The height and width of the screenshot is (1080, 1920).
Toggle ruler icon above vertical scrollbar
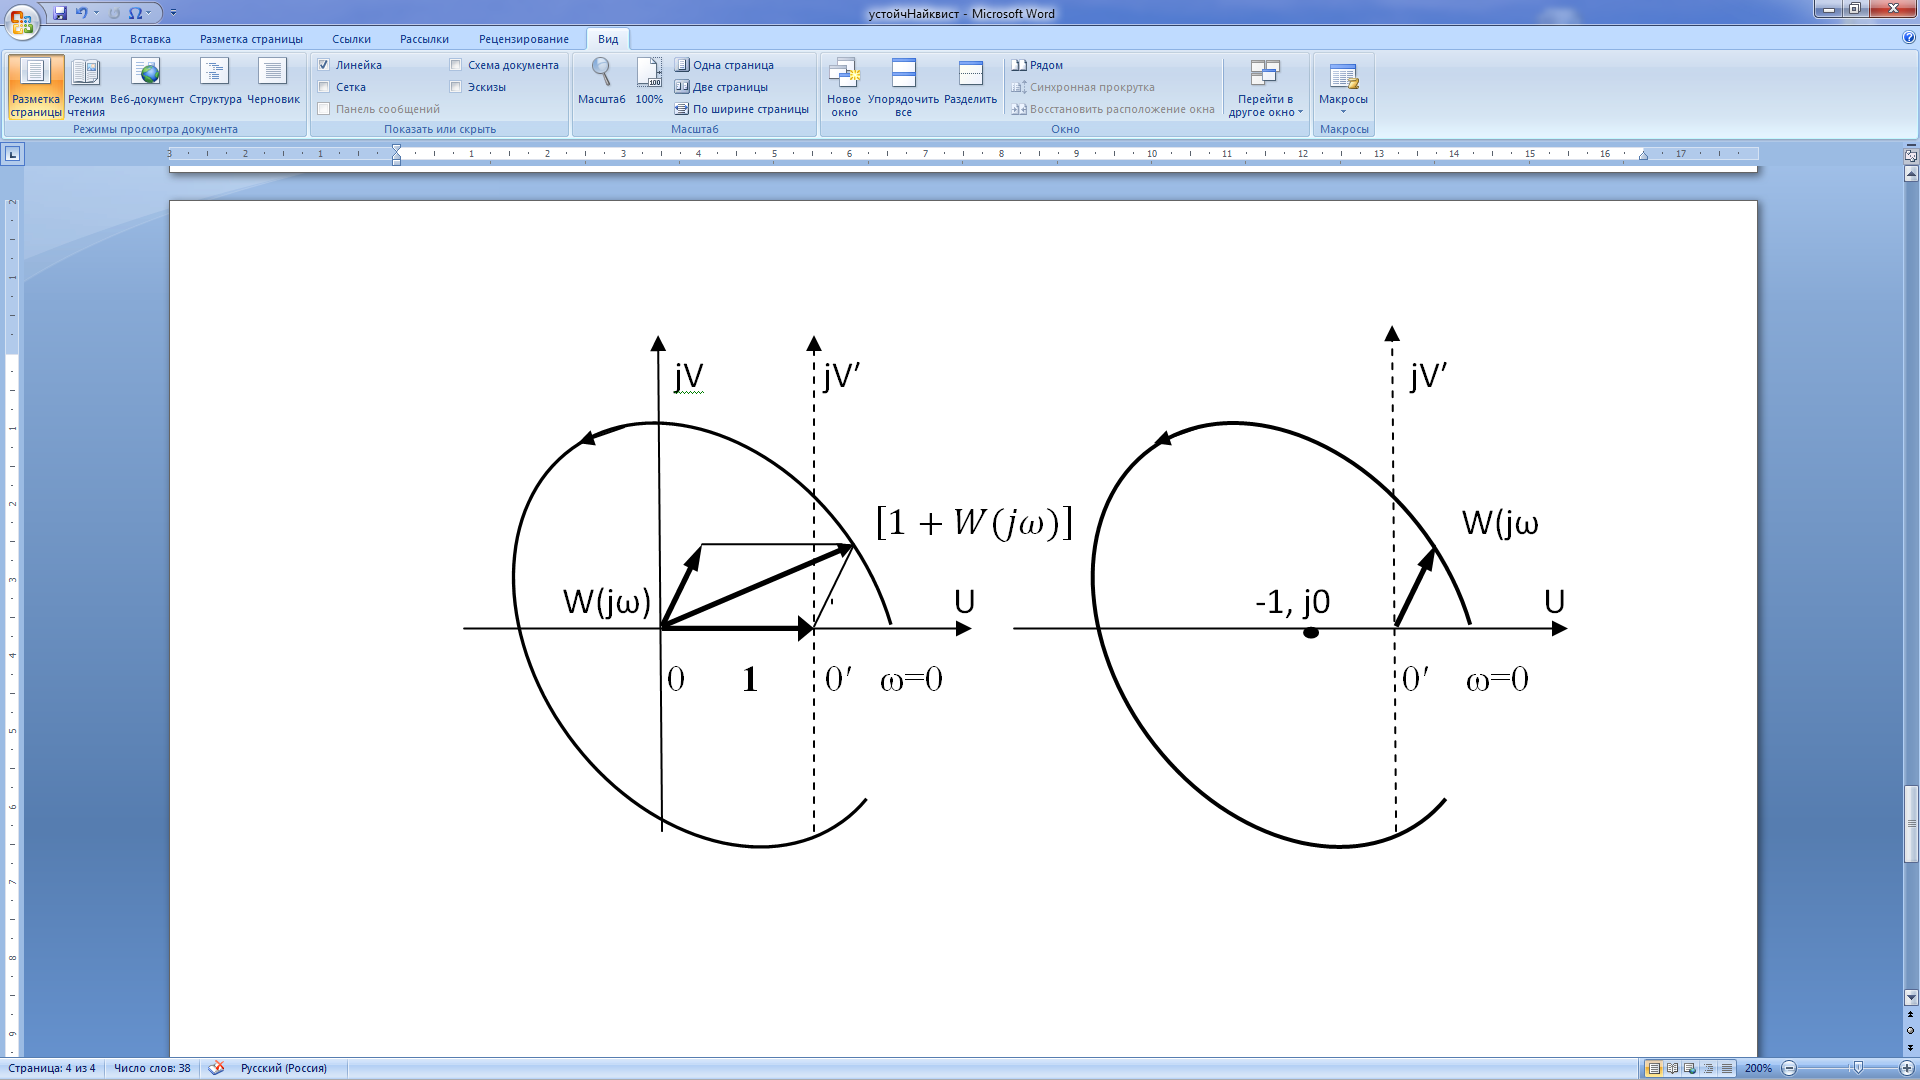tap(1911, 155)
